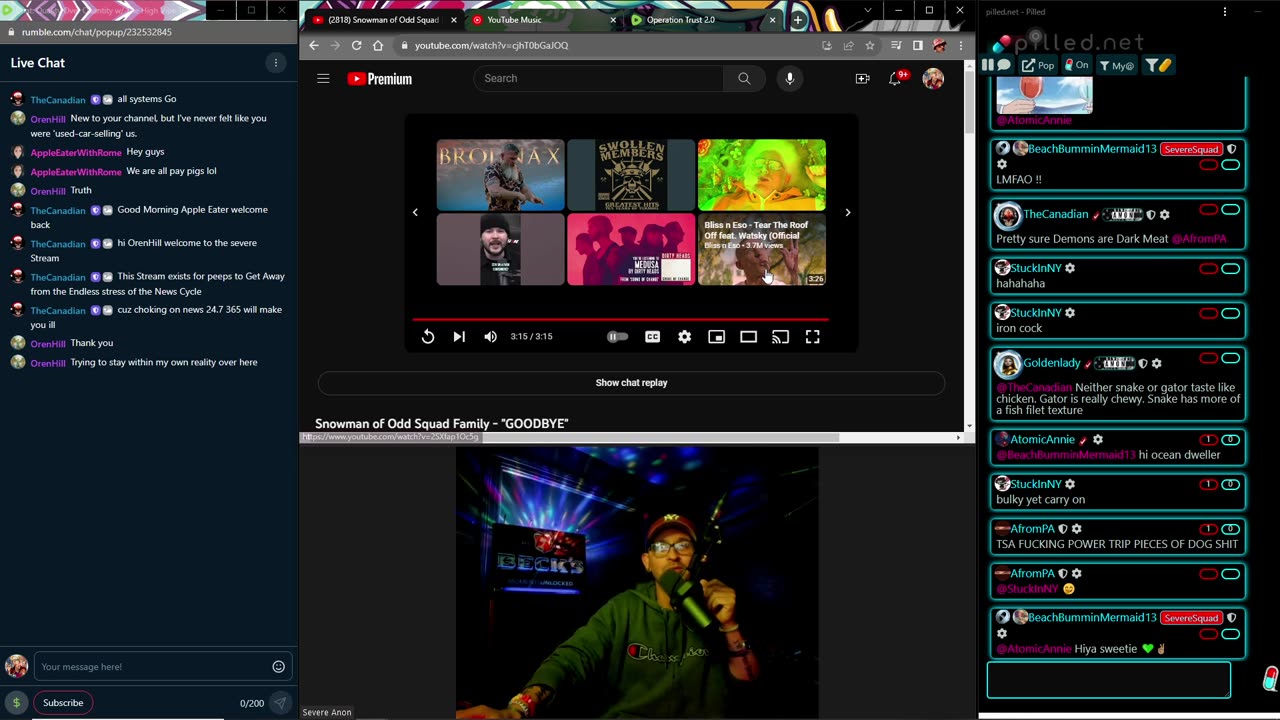
Task: Open the Swollen Members Greatest Hits thumbnail
Action: point(631,175)
